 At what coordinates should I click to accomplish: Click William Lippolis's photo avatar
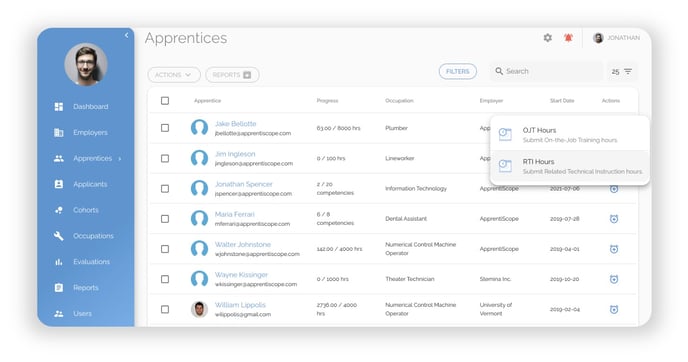point(199,310)
